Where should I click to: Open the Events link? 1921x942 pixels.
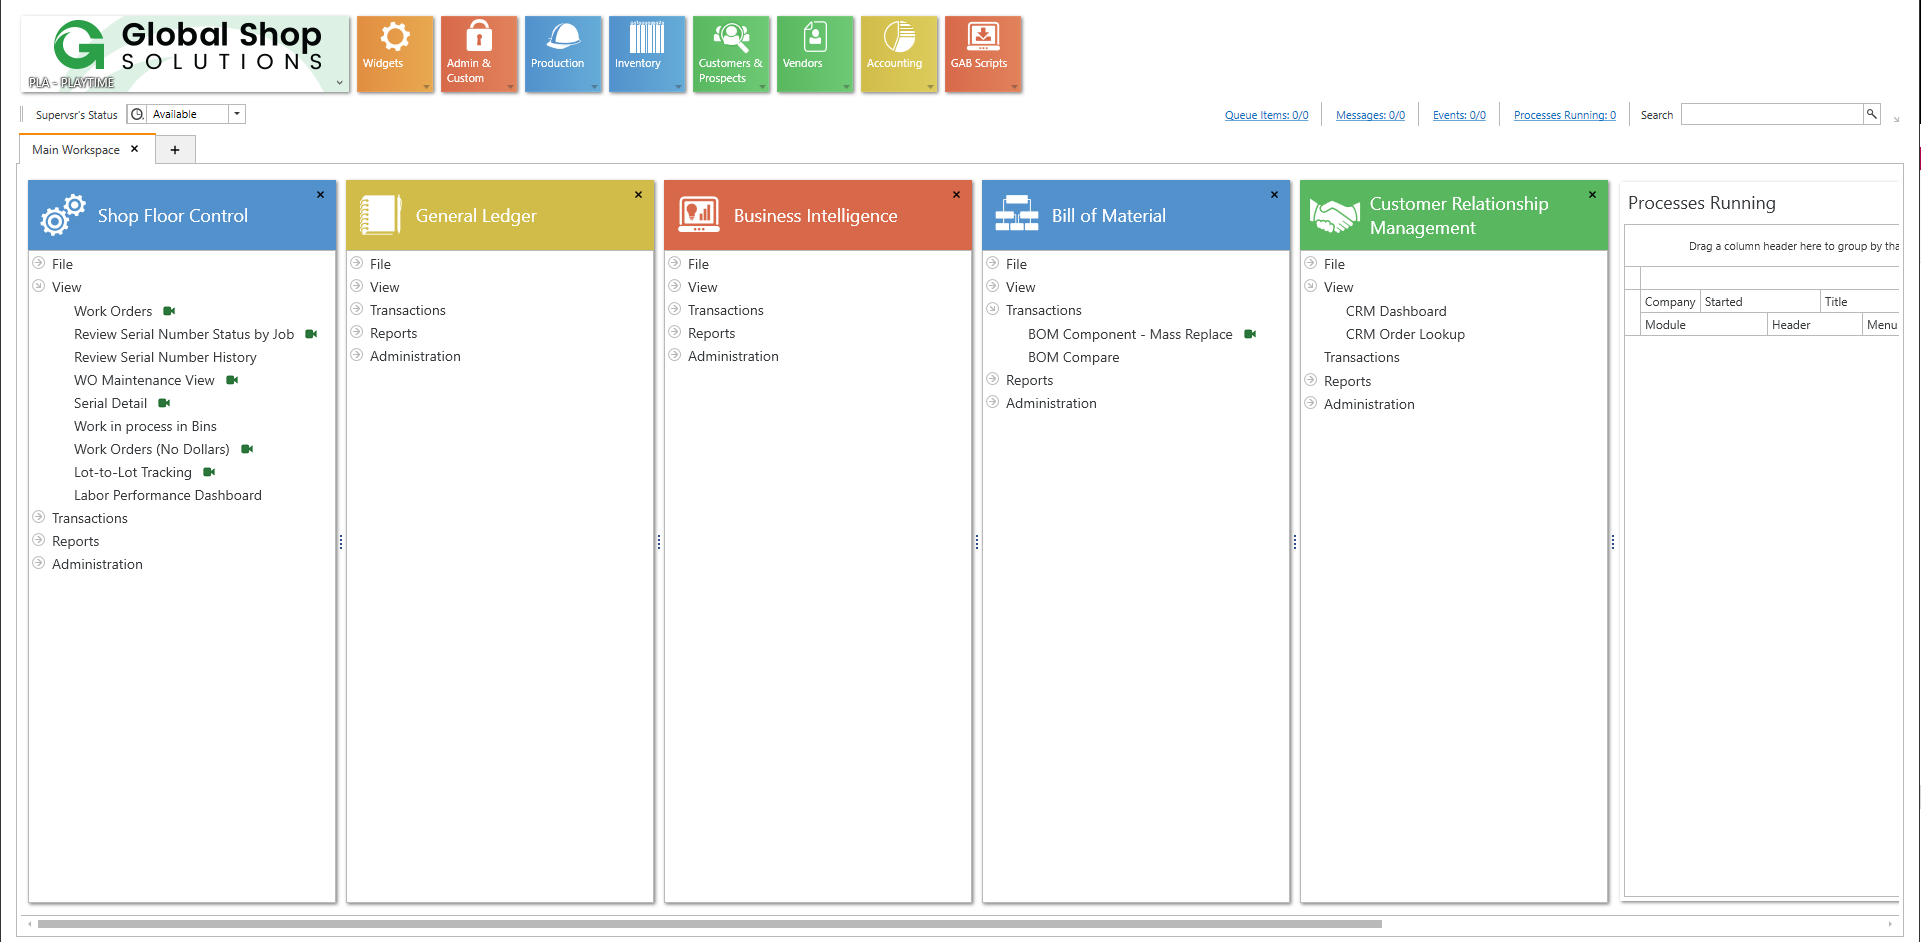pos(1459,115)
